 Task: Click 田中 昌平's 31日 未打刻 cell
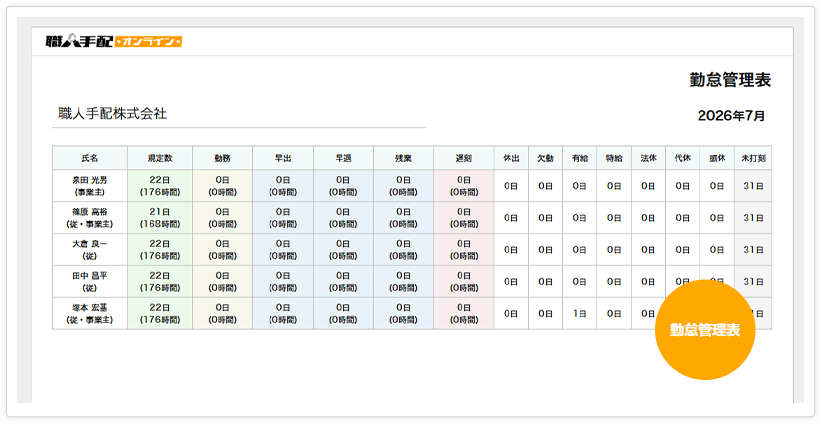coord(753,281)
